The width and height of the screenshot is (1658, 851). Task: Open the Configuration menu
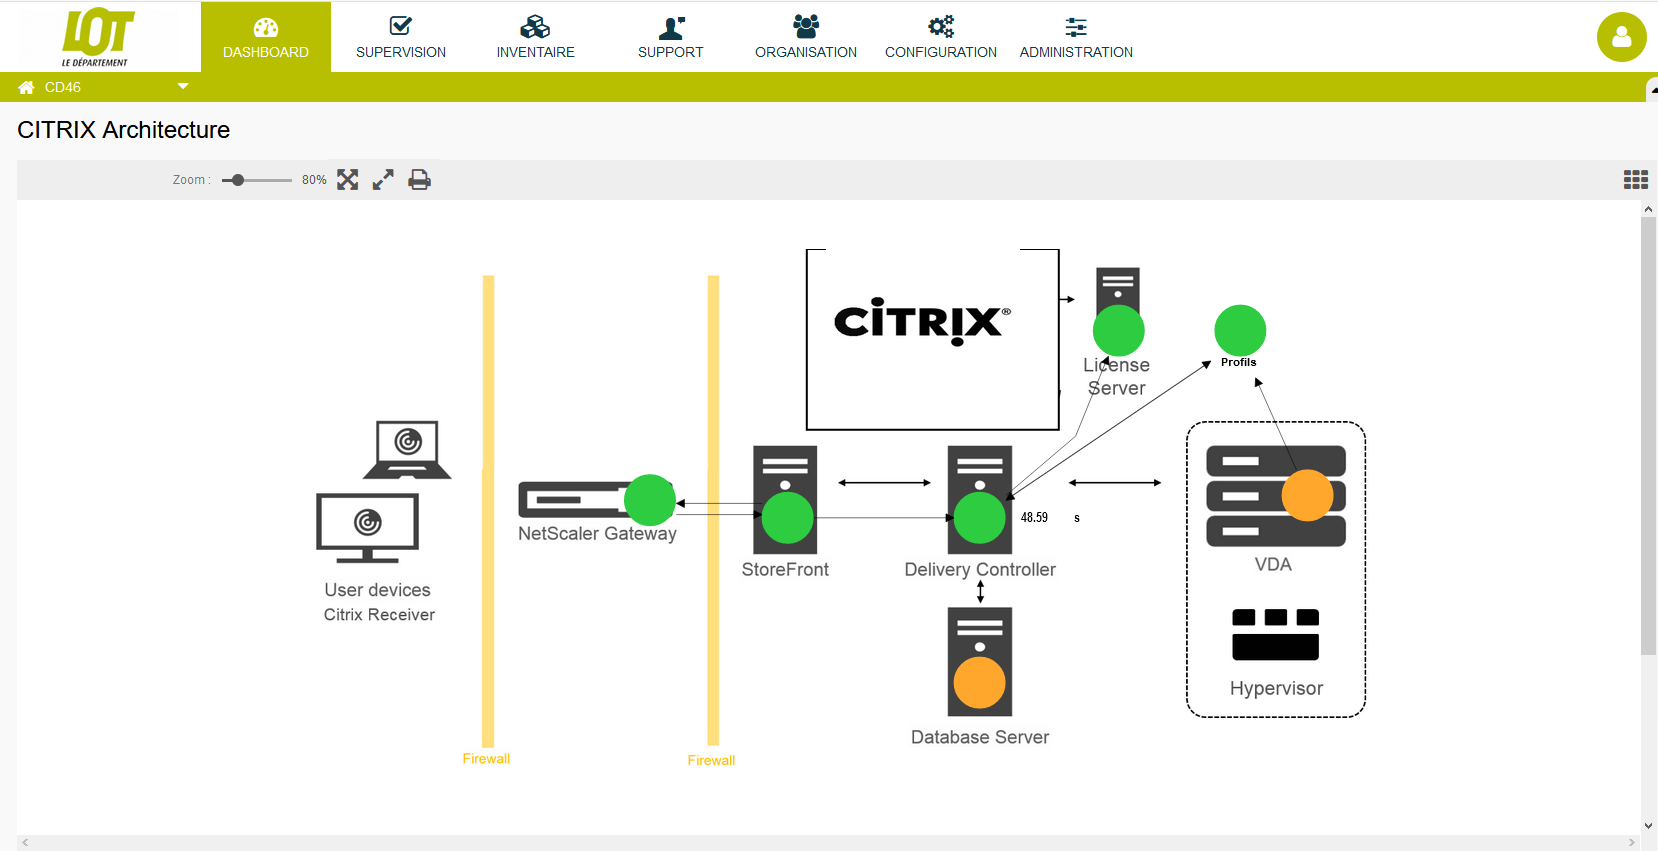[941, 37]
